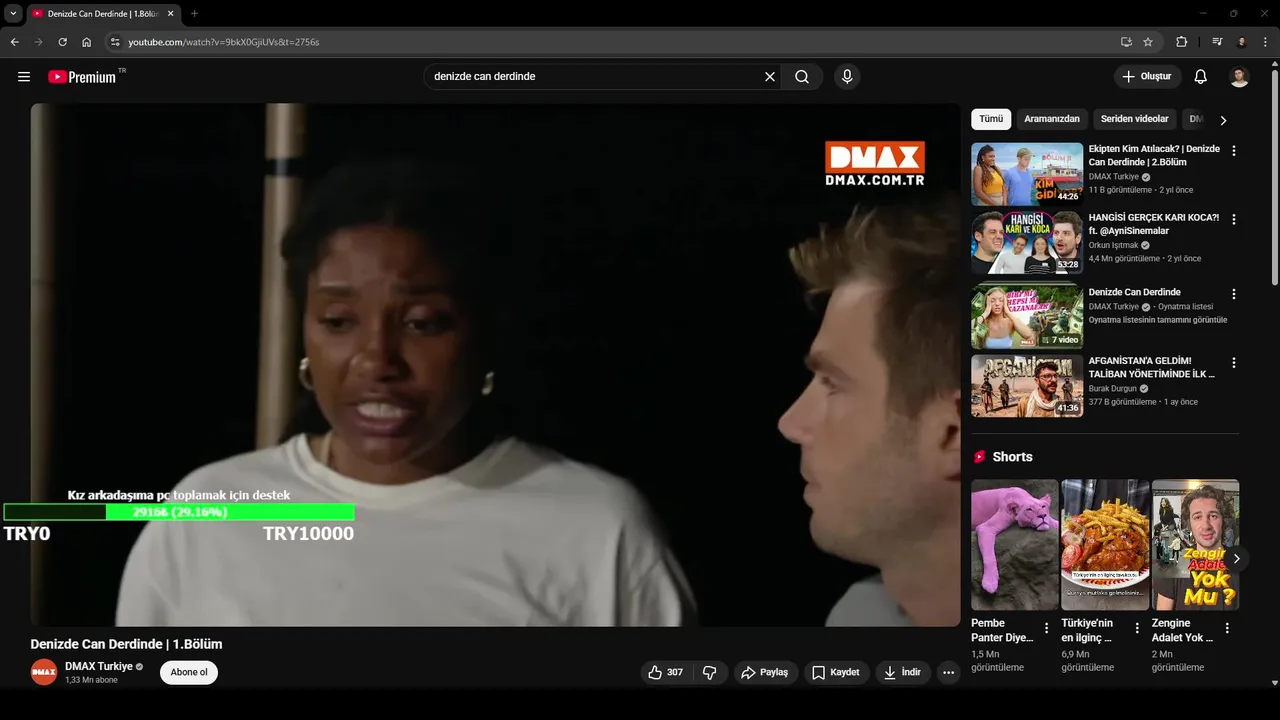Open the browser three-dot menu
The height and width of the screenshot is (720, 1280).
(1265, 42)
